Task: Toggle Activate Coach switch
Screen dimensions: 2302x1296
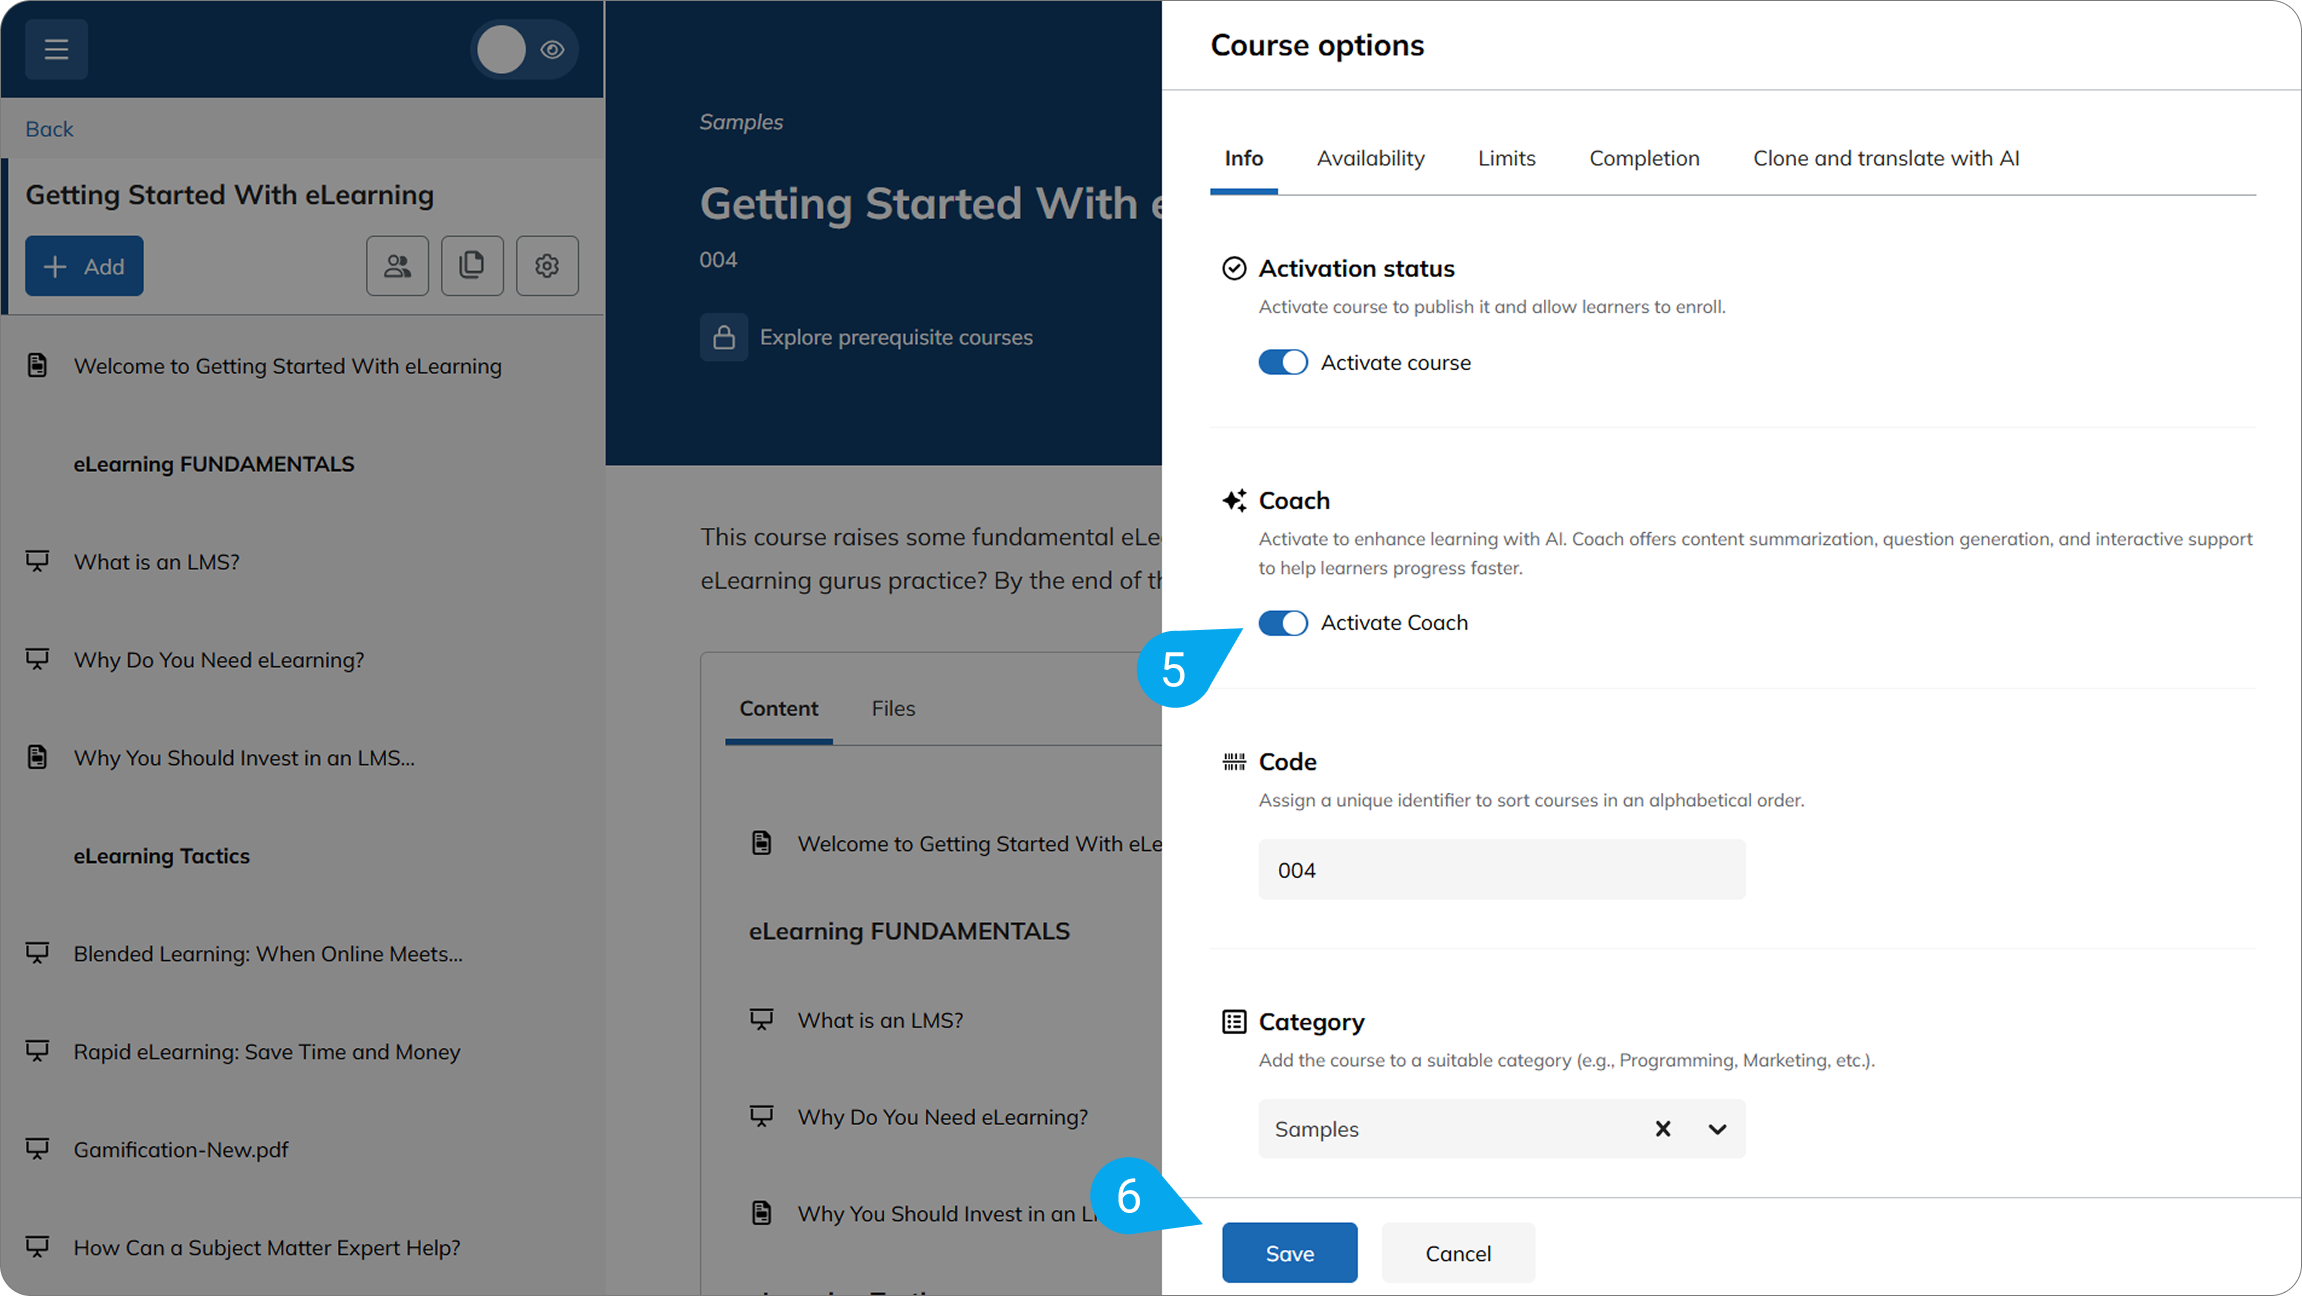Action: (x=1283, y=623)
